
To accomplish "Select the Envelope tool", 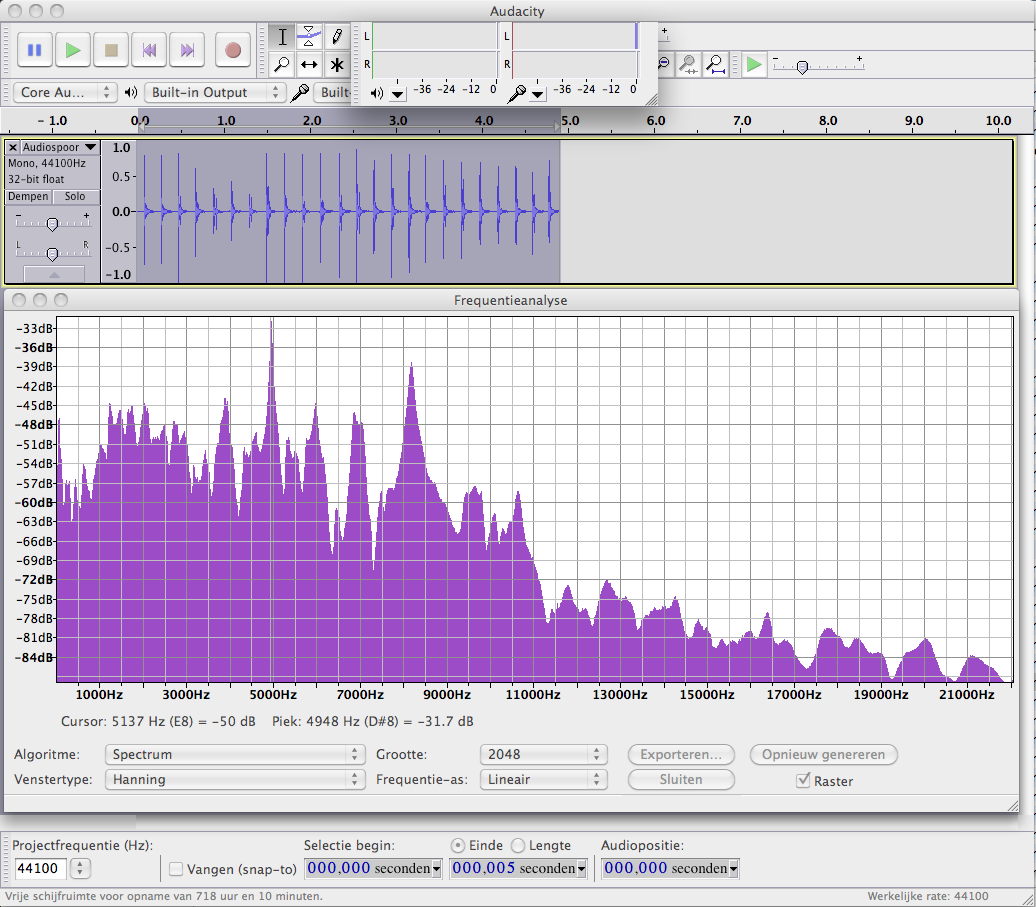I will 310,37.
